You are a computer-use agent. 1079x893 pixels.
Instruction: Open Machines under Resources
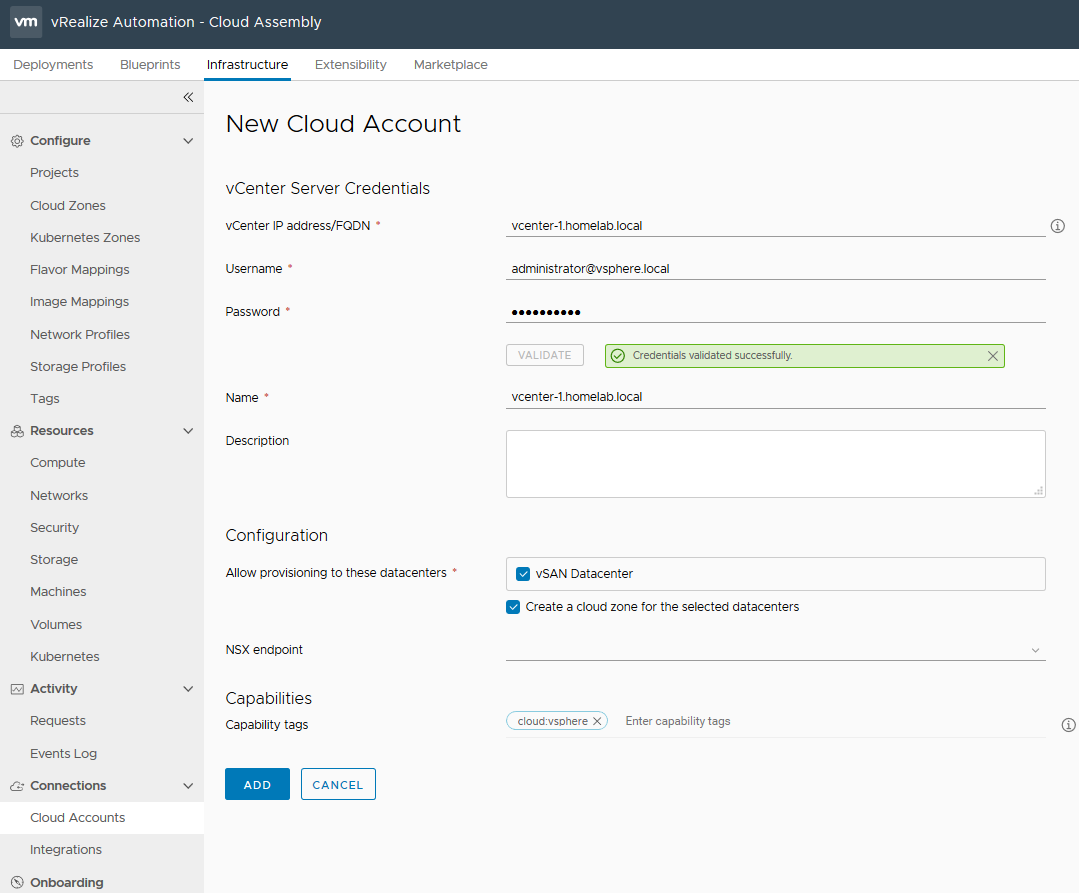(x=58, y=592)
